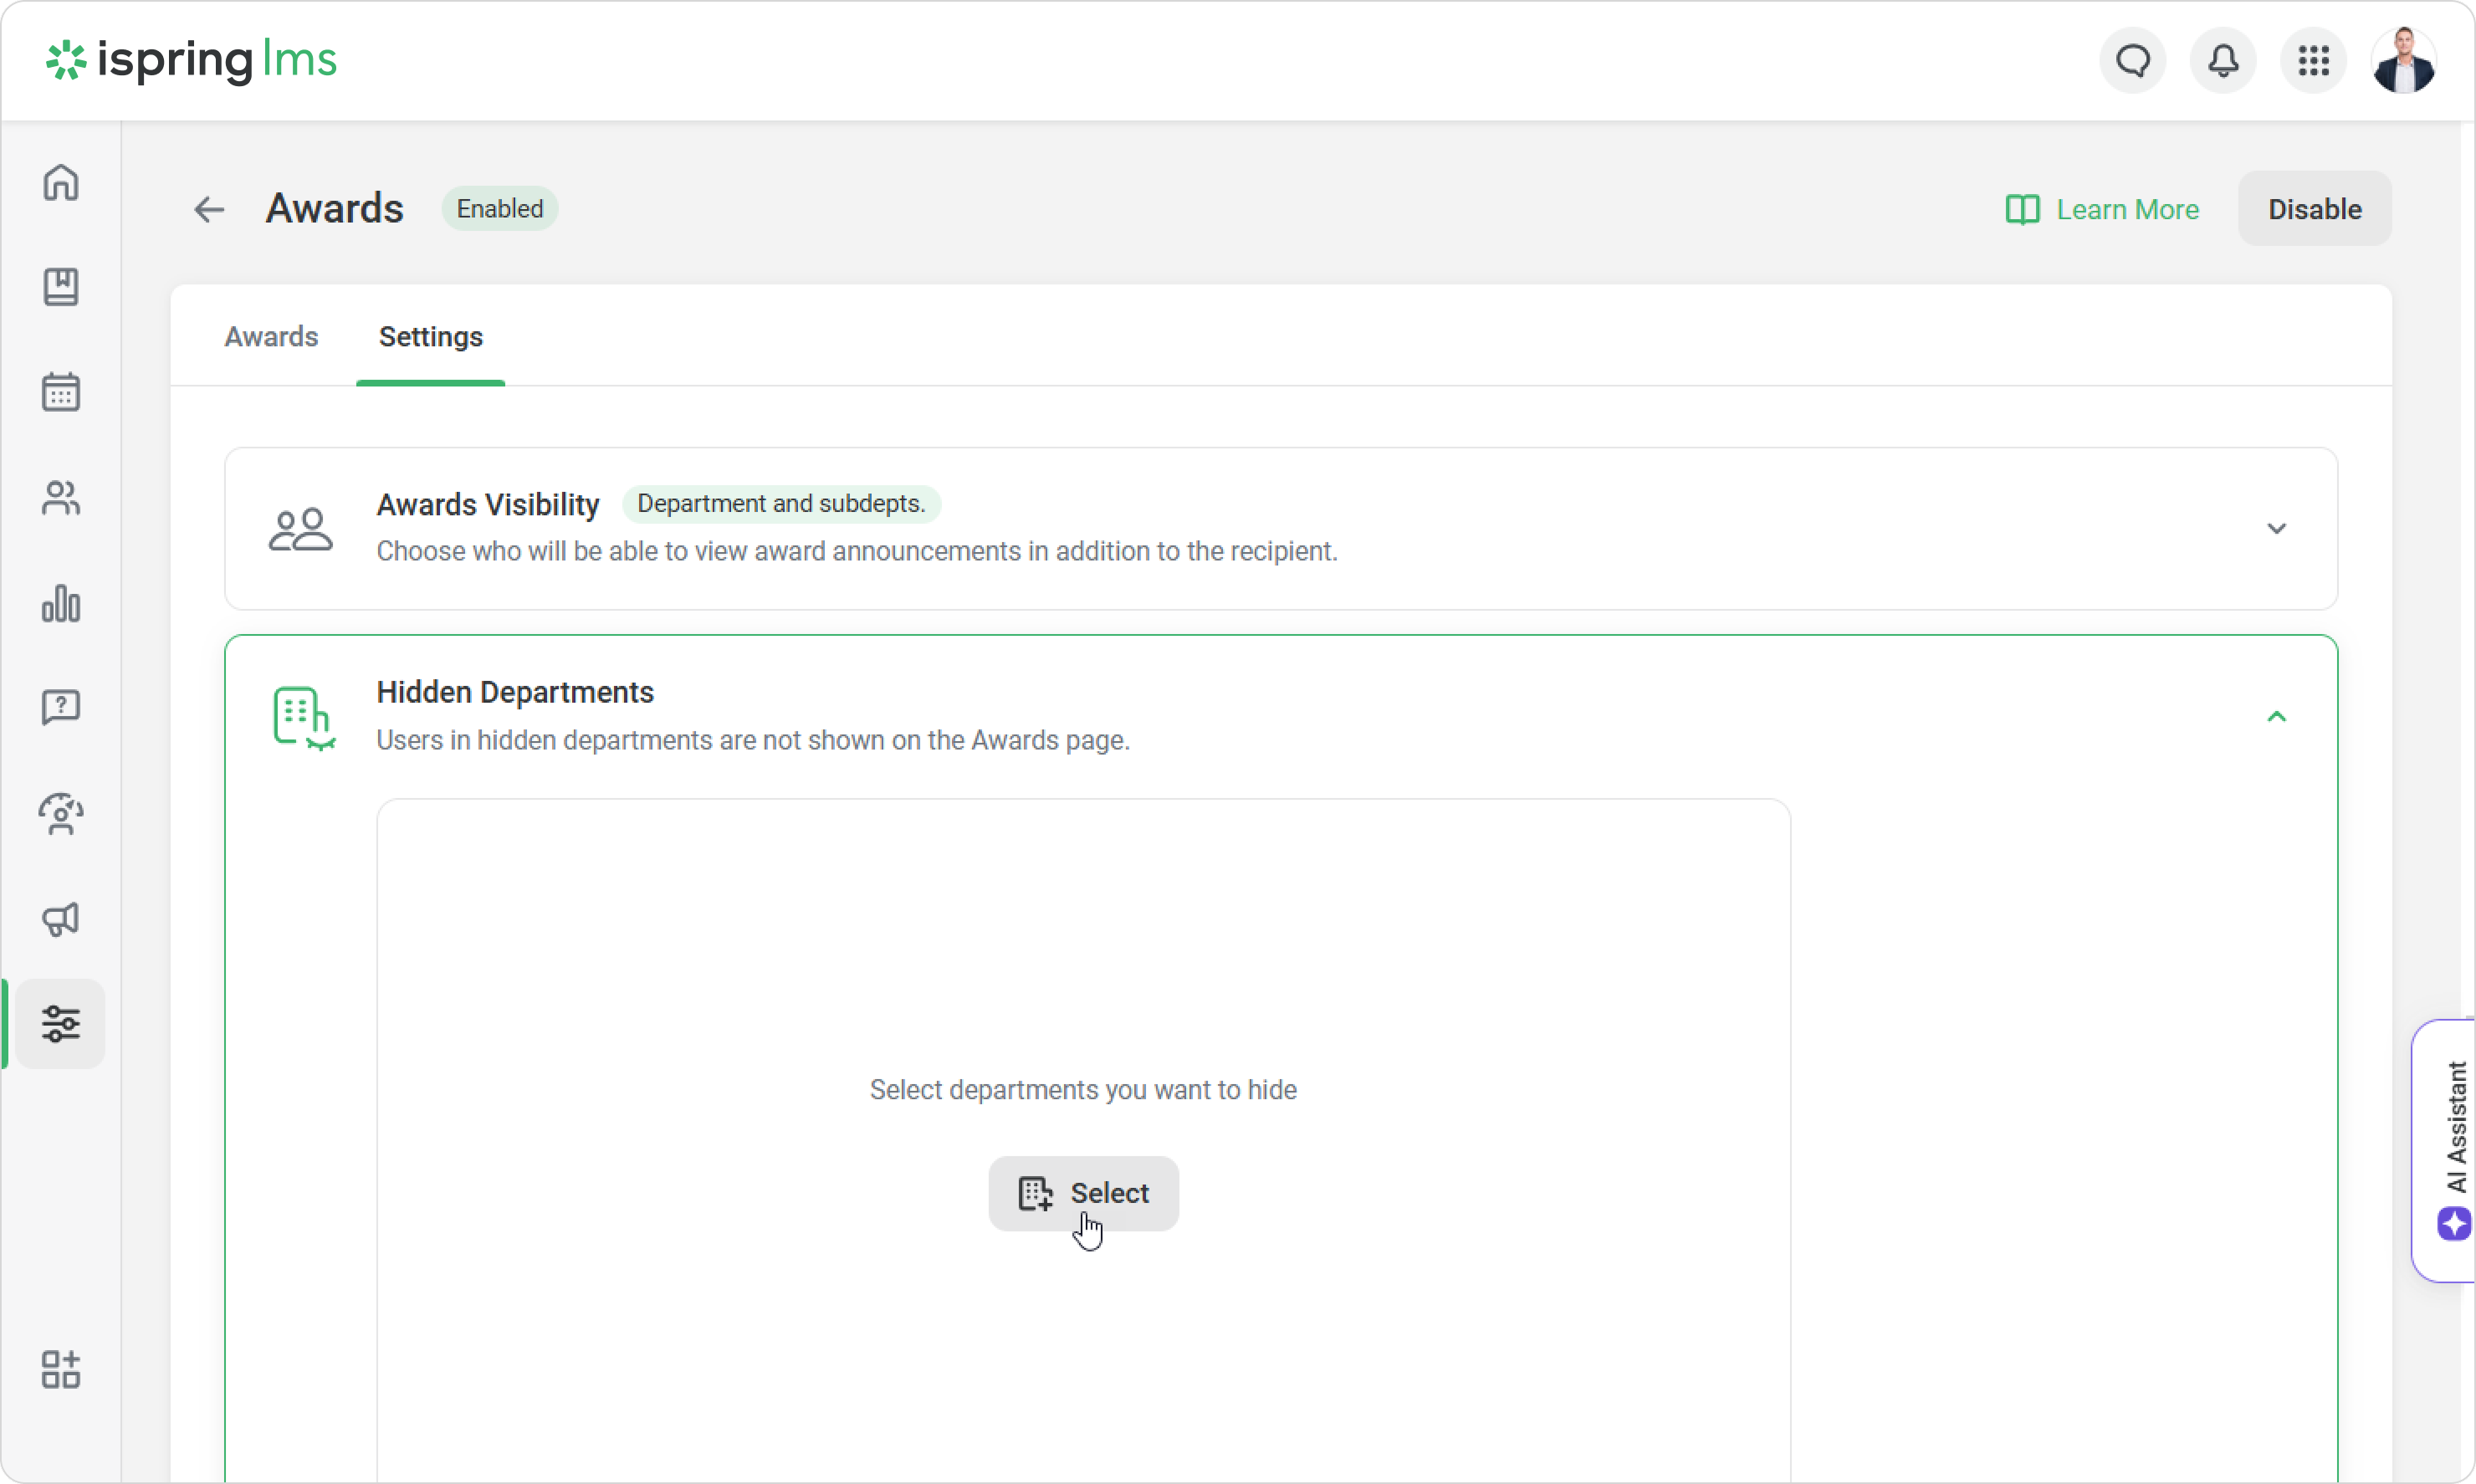Open the megaphone announcements icon
Screen dimensions: 2476x1484
tap(61, 919)
